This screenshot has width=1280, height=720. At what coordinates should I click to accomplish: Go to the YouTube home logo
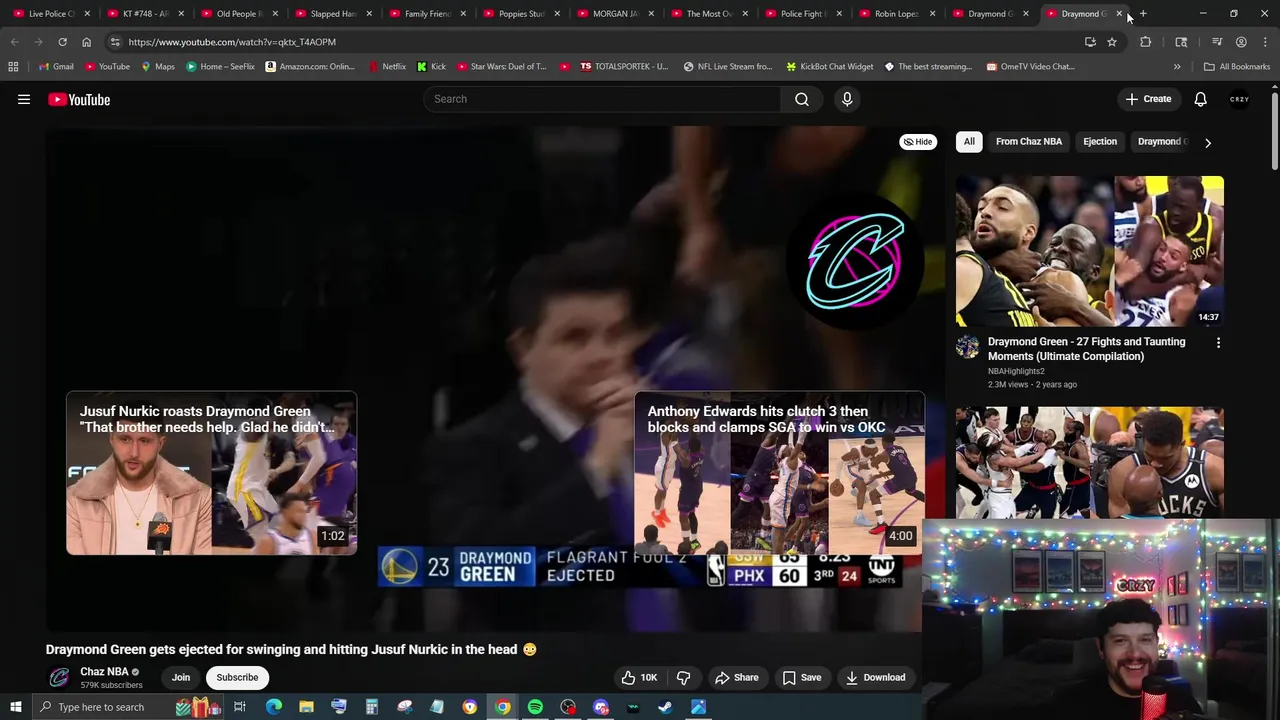pos(79,99)
